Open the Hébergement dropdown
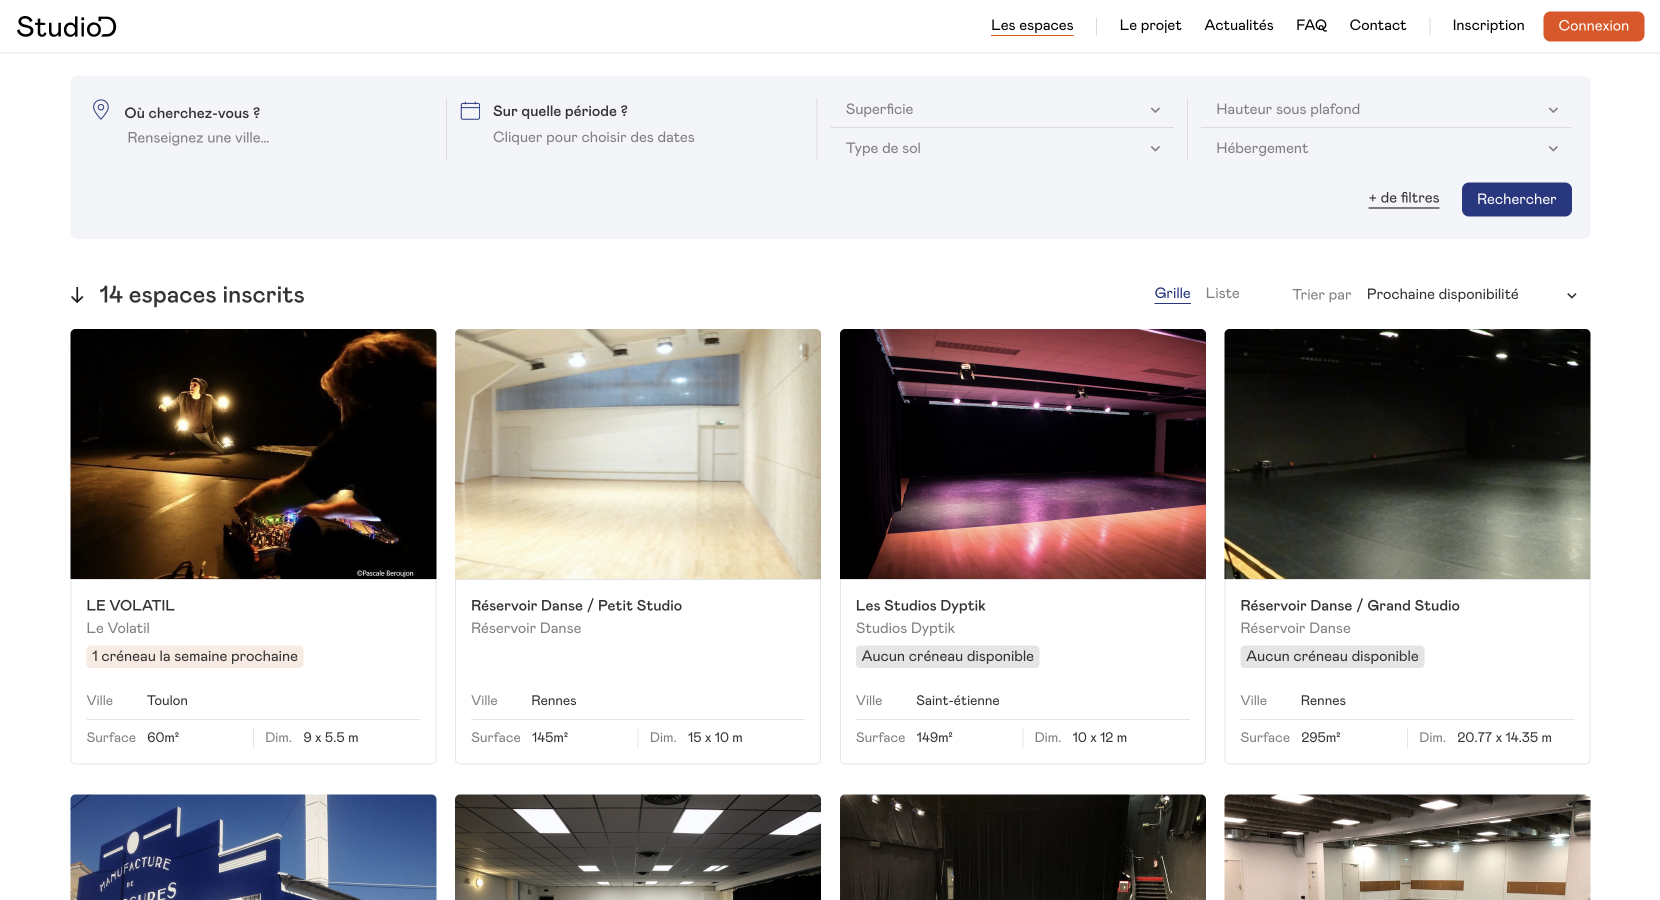 point(1386,148)
